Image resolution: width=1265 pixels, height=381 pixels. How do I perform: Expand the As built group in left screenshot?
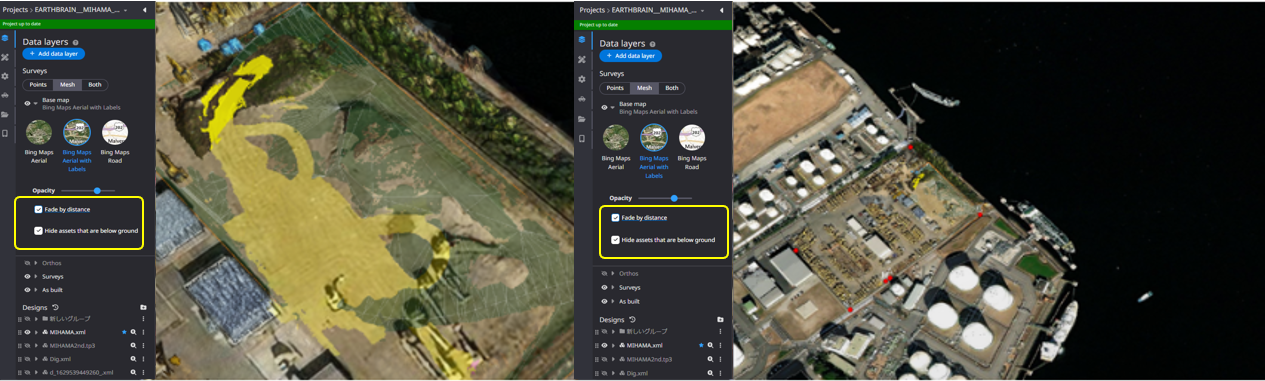tap(36, 290)
